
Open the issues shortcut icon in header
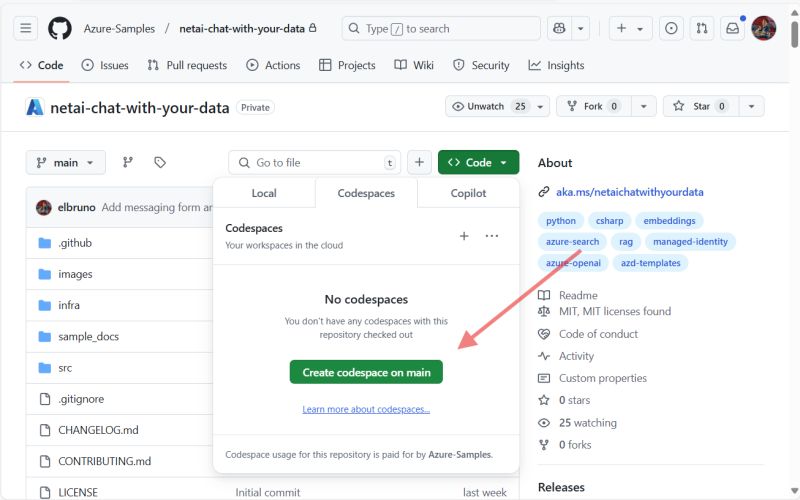coord(671,29)
